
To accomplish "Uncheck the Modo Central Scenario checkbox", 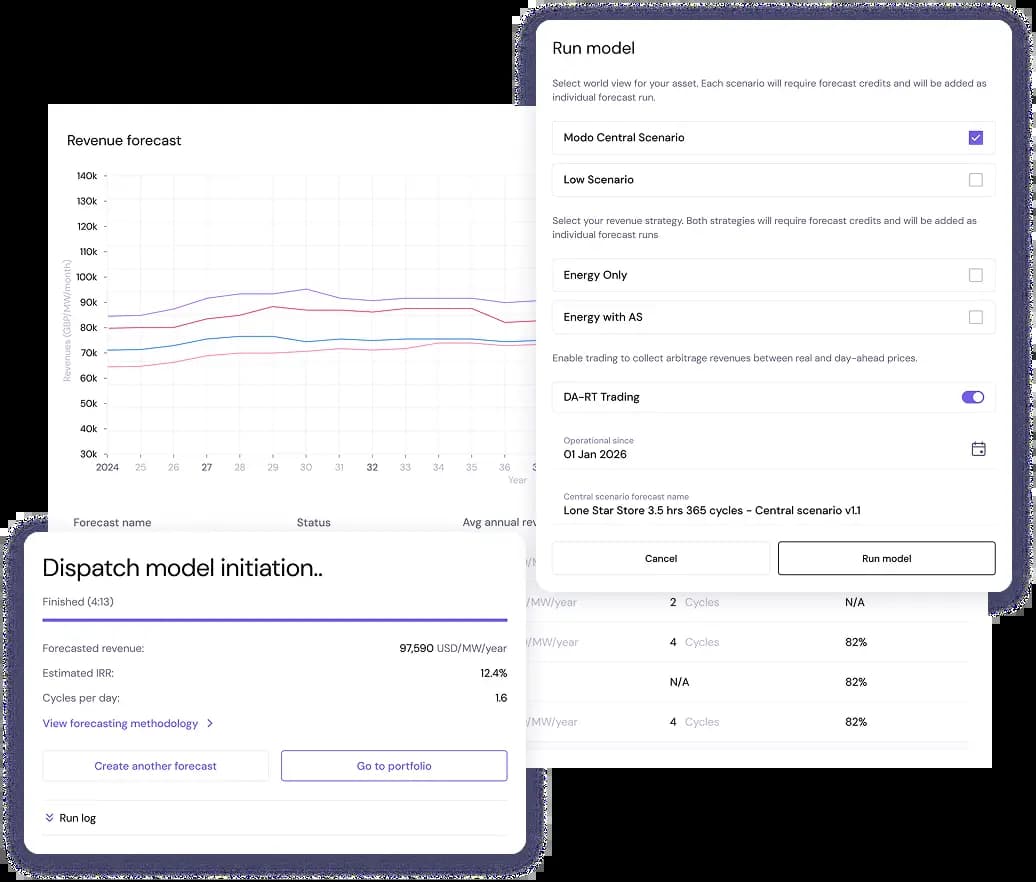I will [x=975, y=137].
